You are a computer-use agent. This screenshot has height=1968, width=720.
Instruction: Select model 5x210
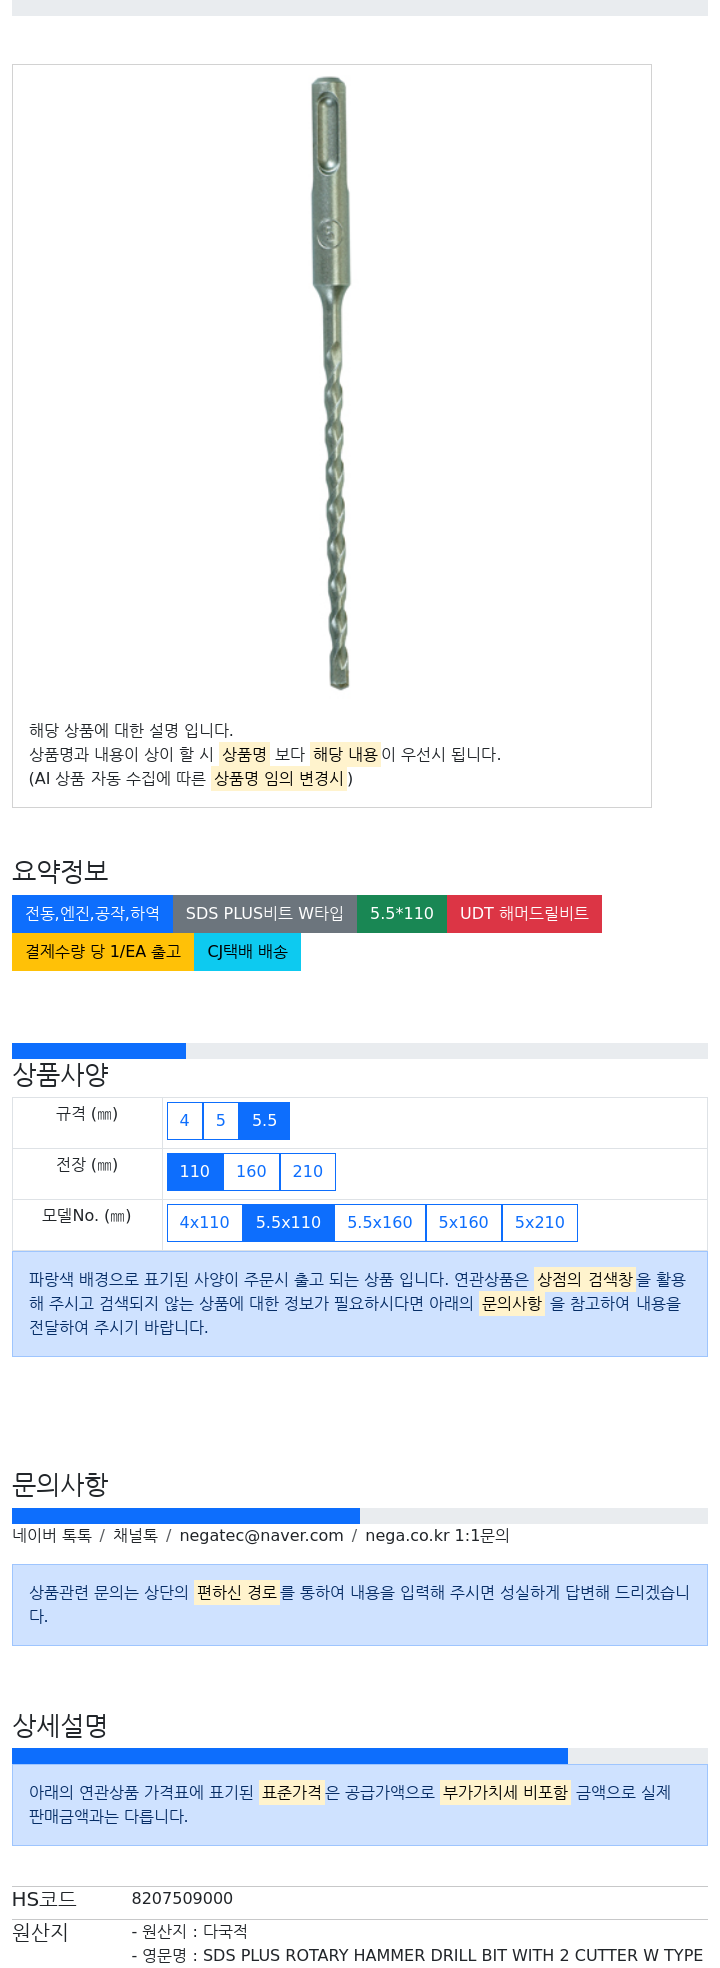540,1223
